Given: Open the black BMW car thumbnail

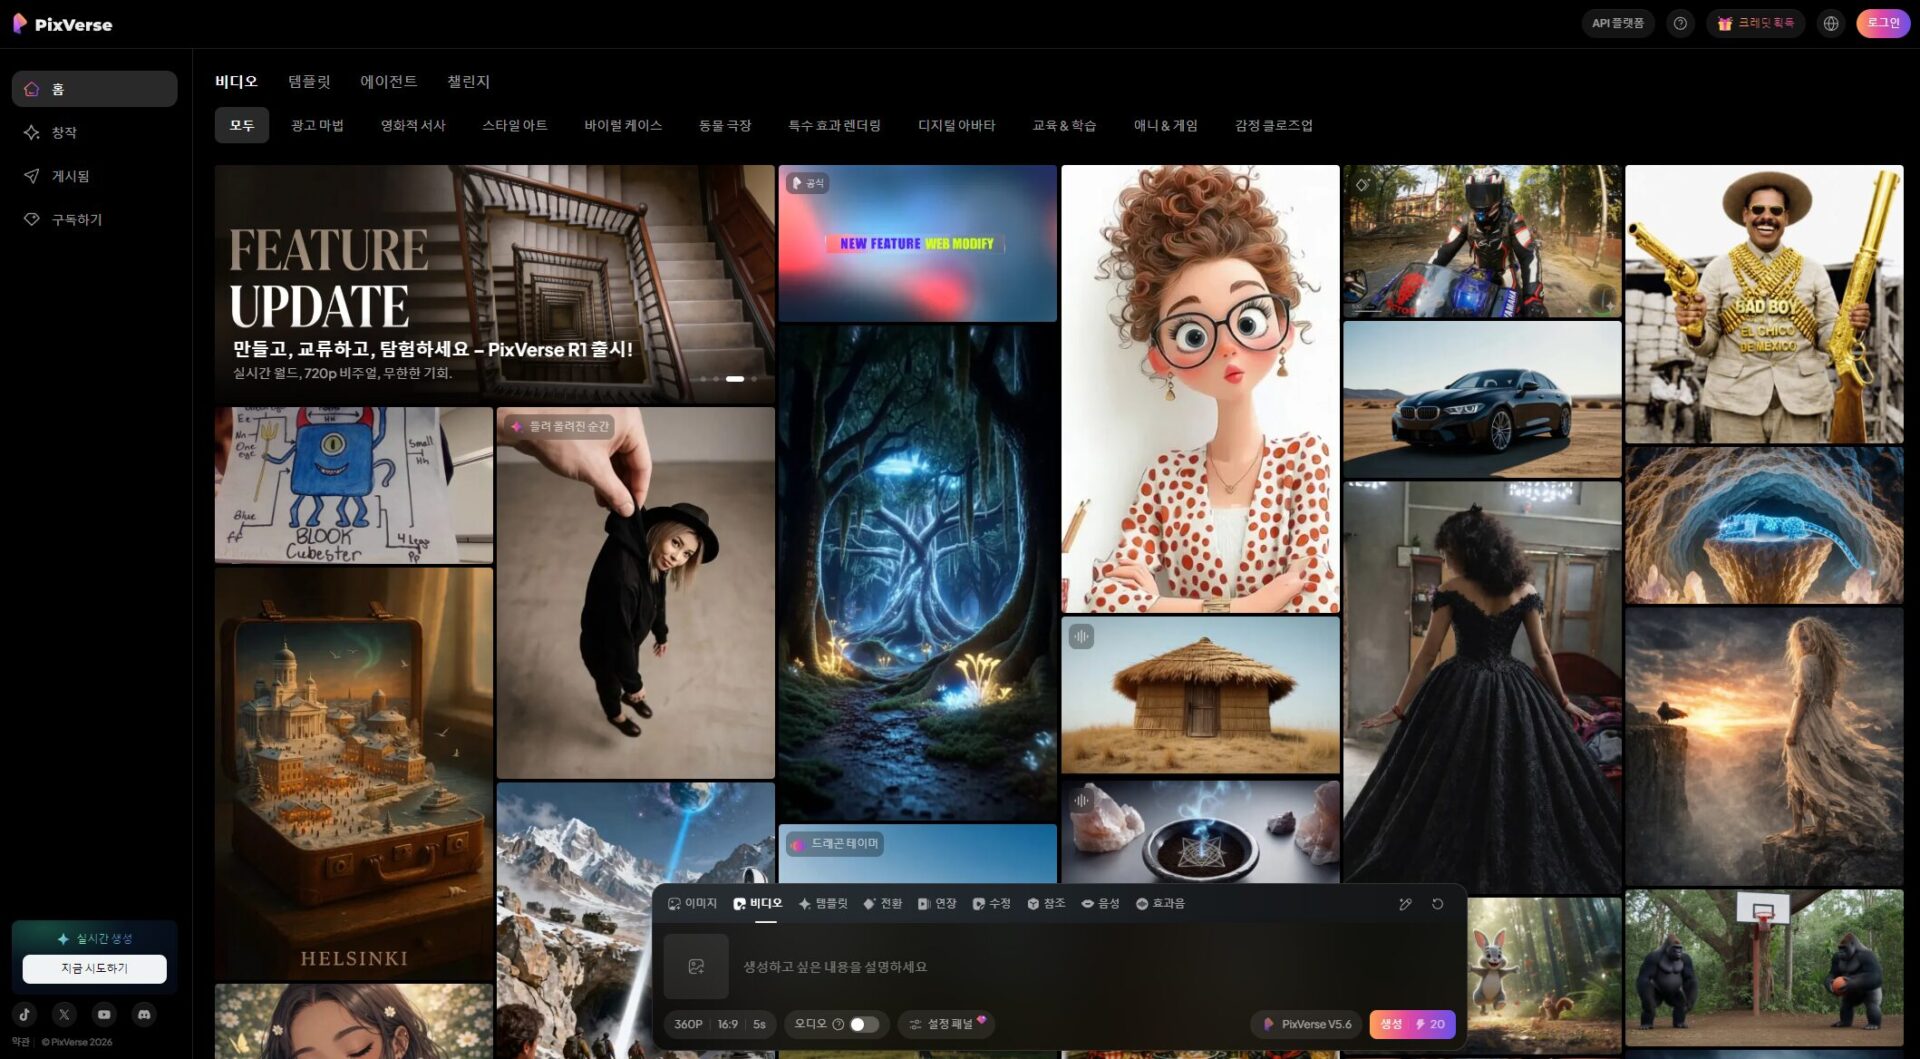Looking at the screenshot, I should pyautogui.click(x=1481, y=400).
